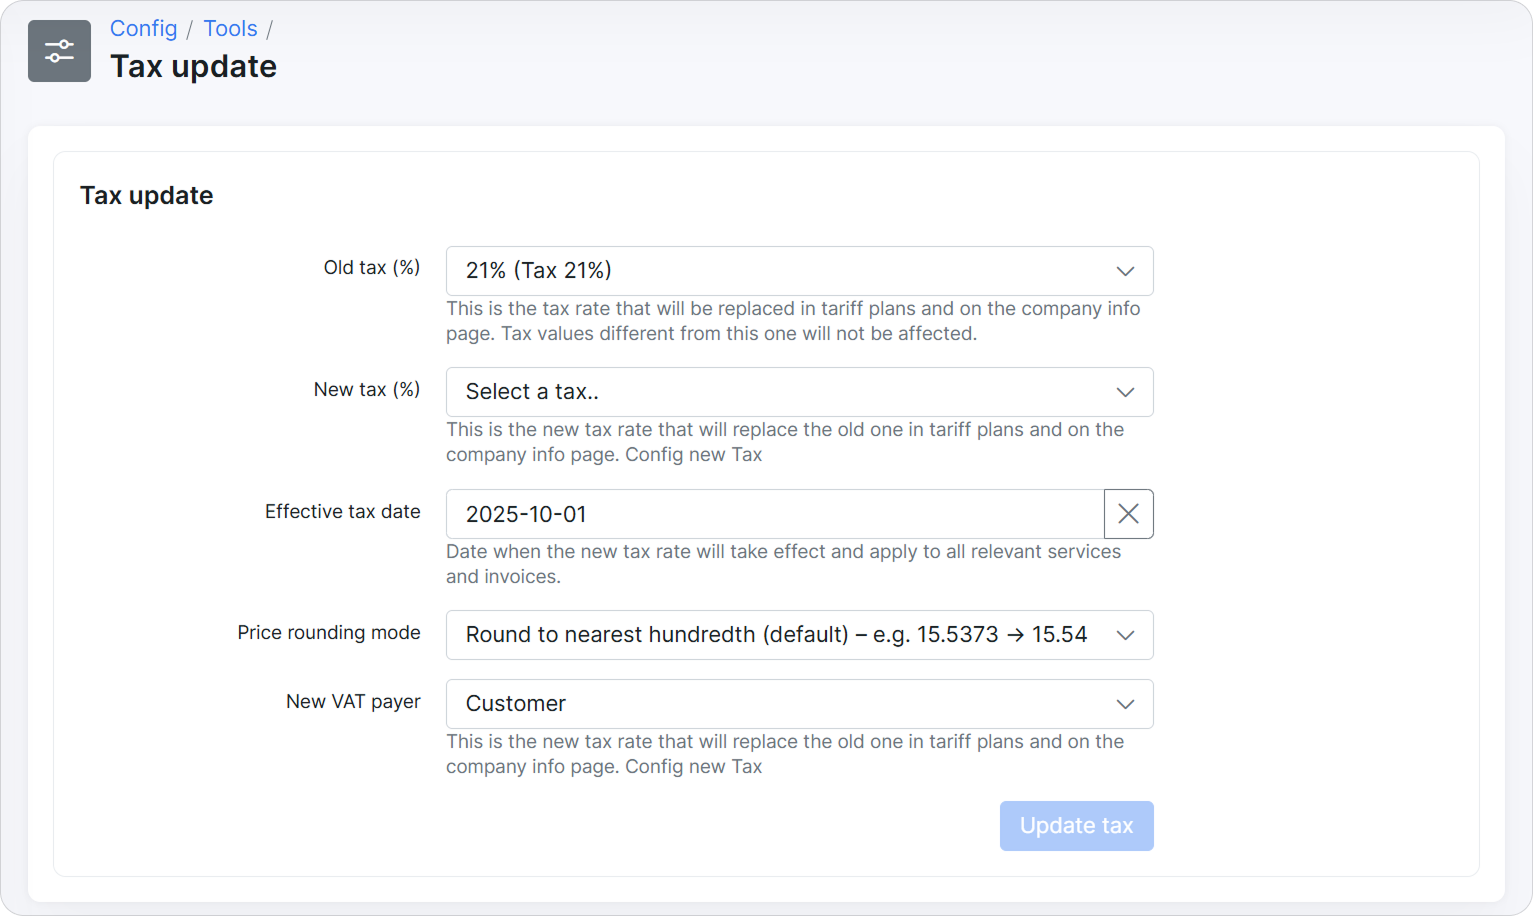Open the dropdown showing Customer

click(x=780, y=704)
